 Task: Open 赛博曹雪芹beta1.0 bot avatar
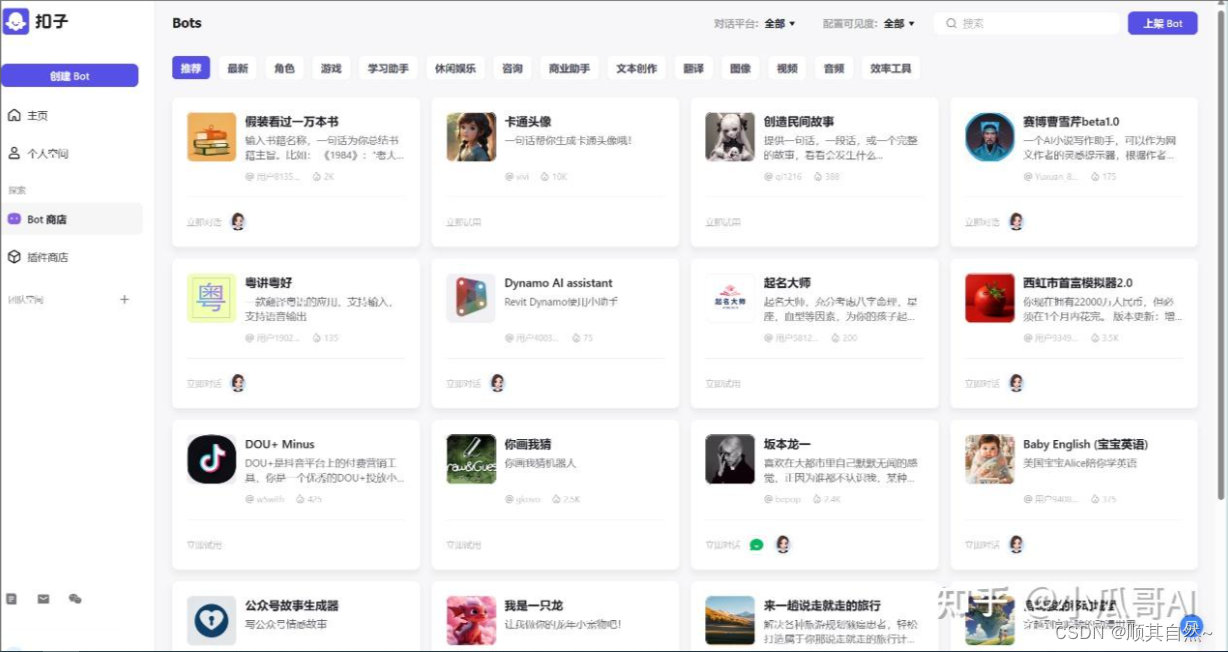coord(990,137)
